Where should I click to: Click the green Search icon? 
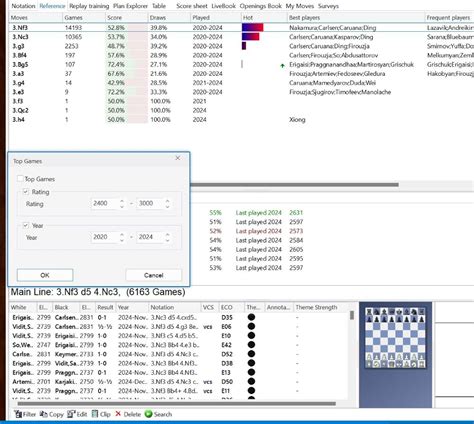(x=148, y=414)
